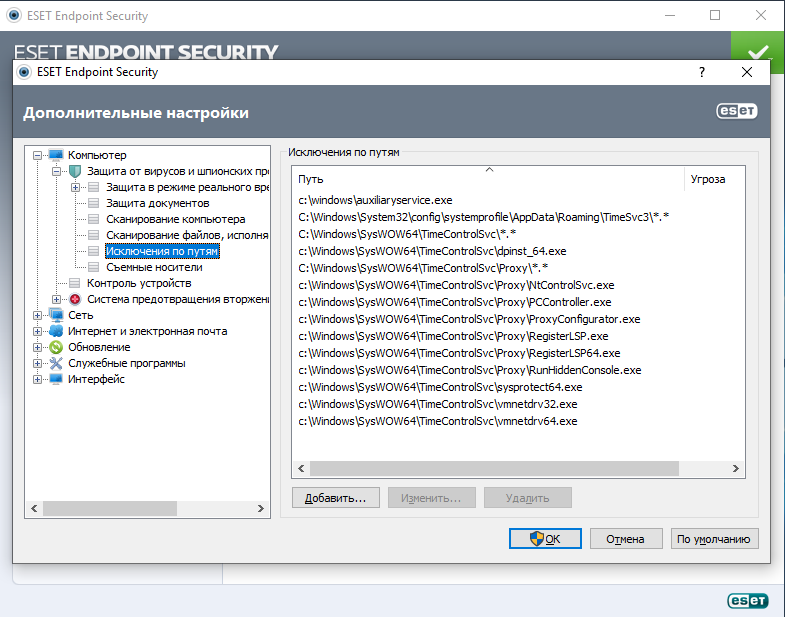Confirm with the OK button
Viewport: 785px width, 617px height.
(x=545, y=539)
